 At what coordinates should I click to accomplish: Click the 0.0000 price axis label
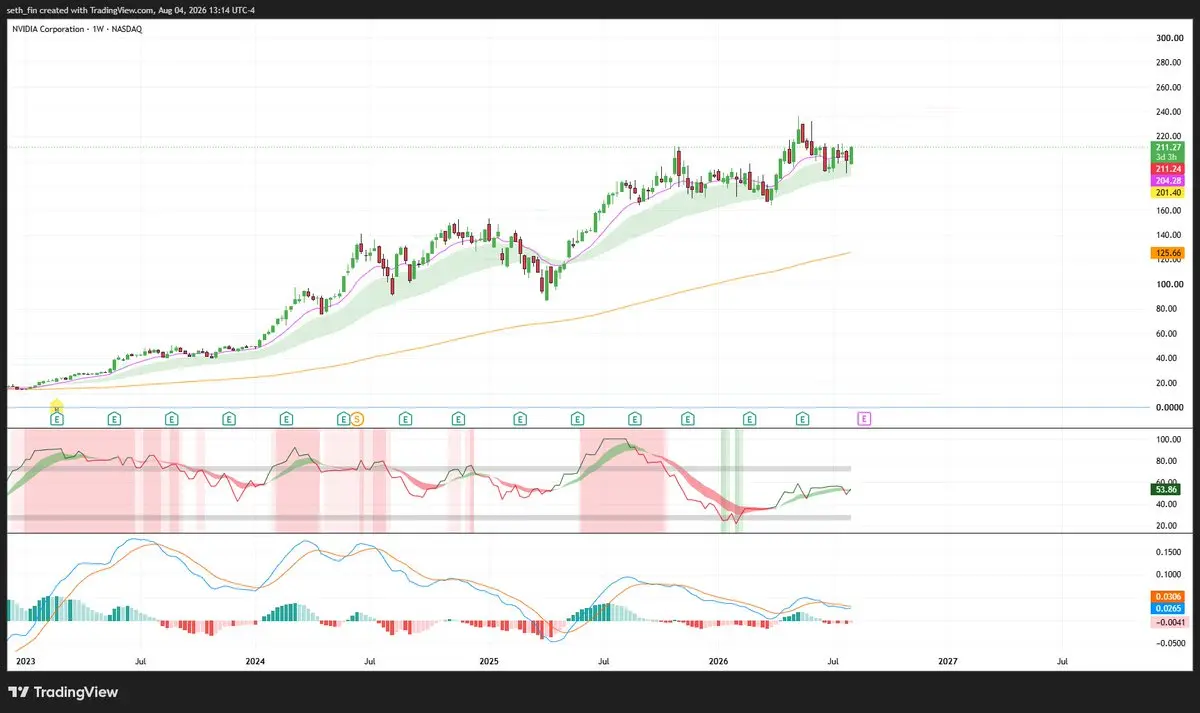[x=1169, y=408]
